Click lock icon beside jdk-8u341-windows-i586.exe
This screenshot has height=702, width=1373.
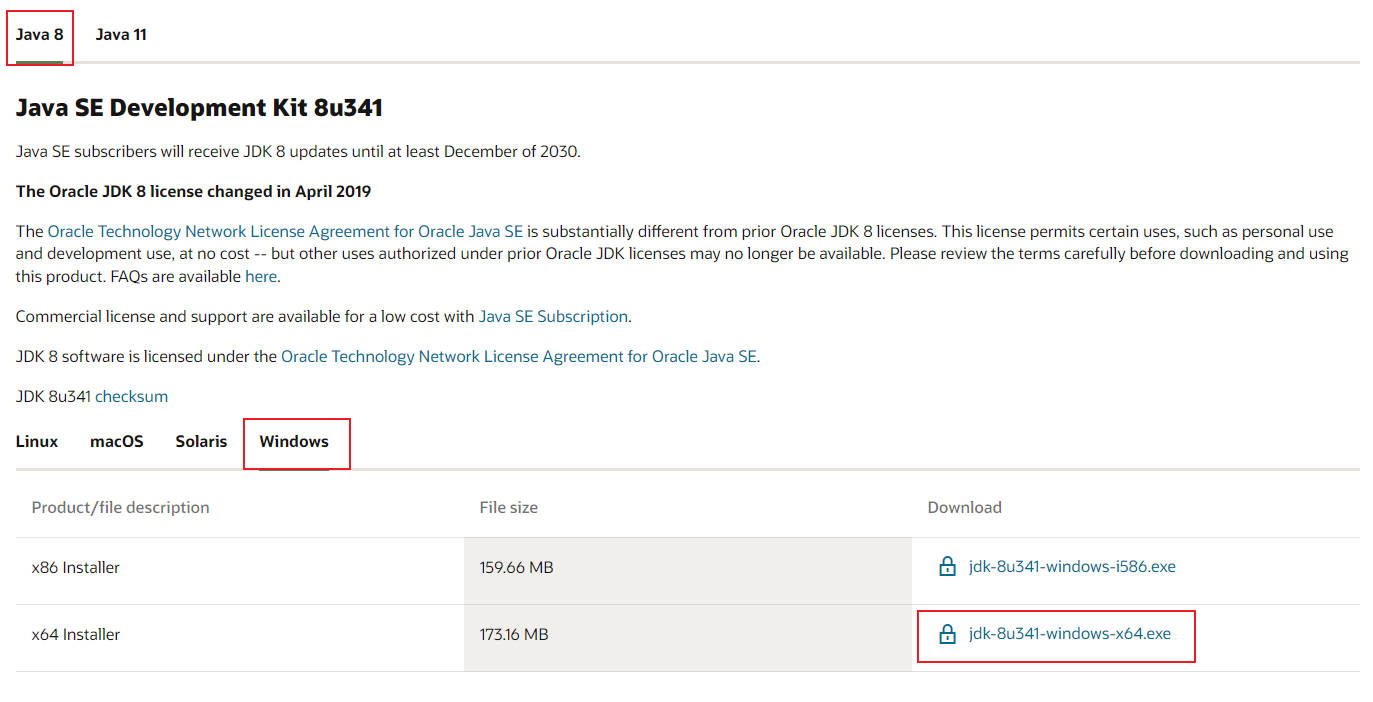[947, 567]
